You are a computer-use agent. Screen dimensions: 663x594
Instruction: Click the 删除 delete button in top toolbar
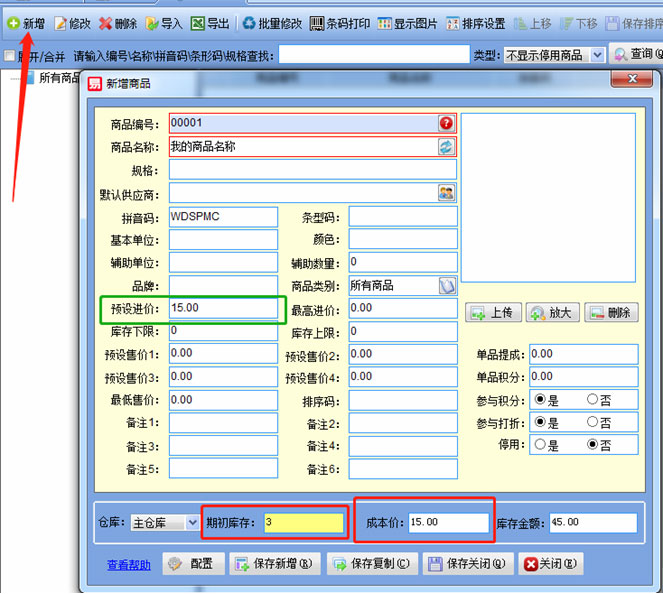(118, 23)
